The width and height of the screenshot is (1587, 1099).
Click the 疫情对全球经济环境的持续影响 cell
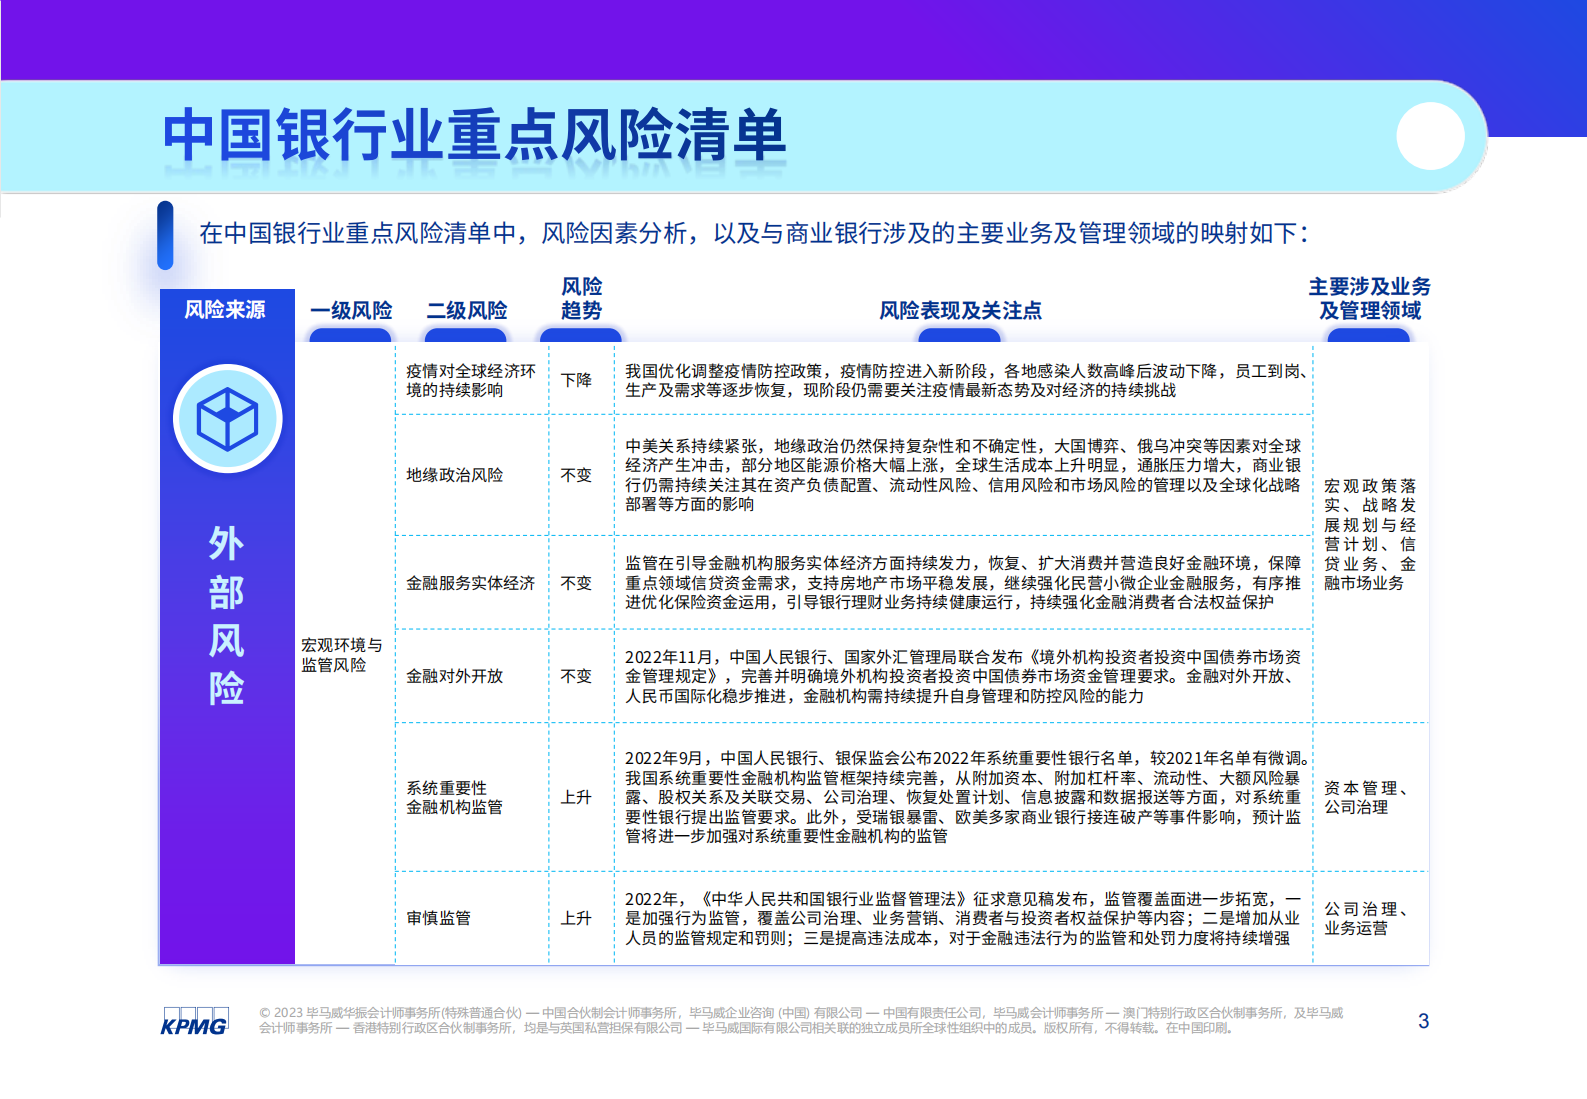point(471,380)
